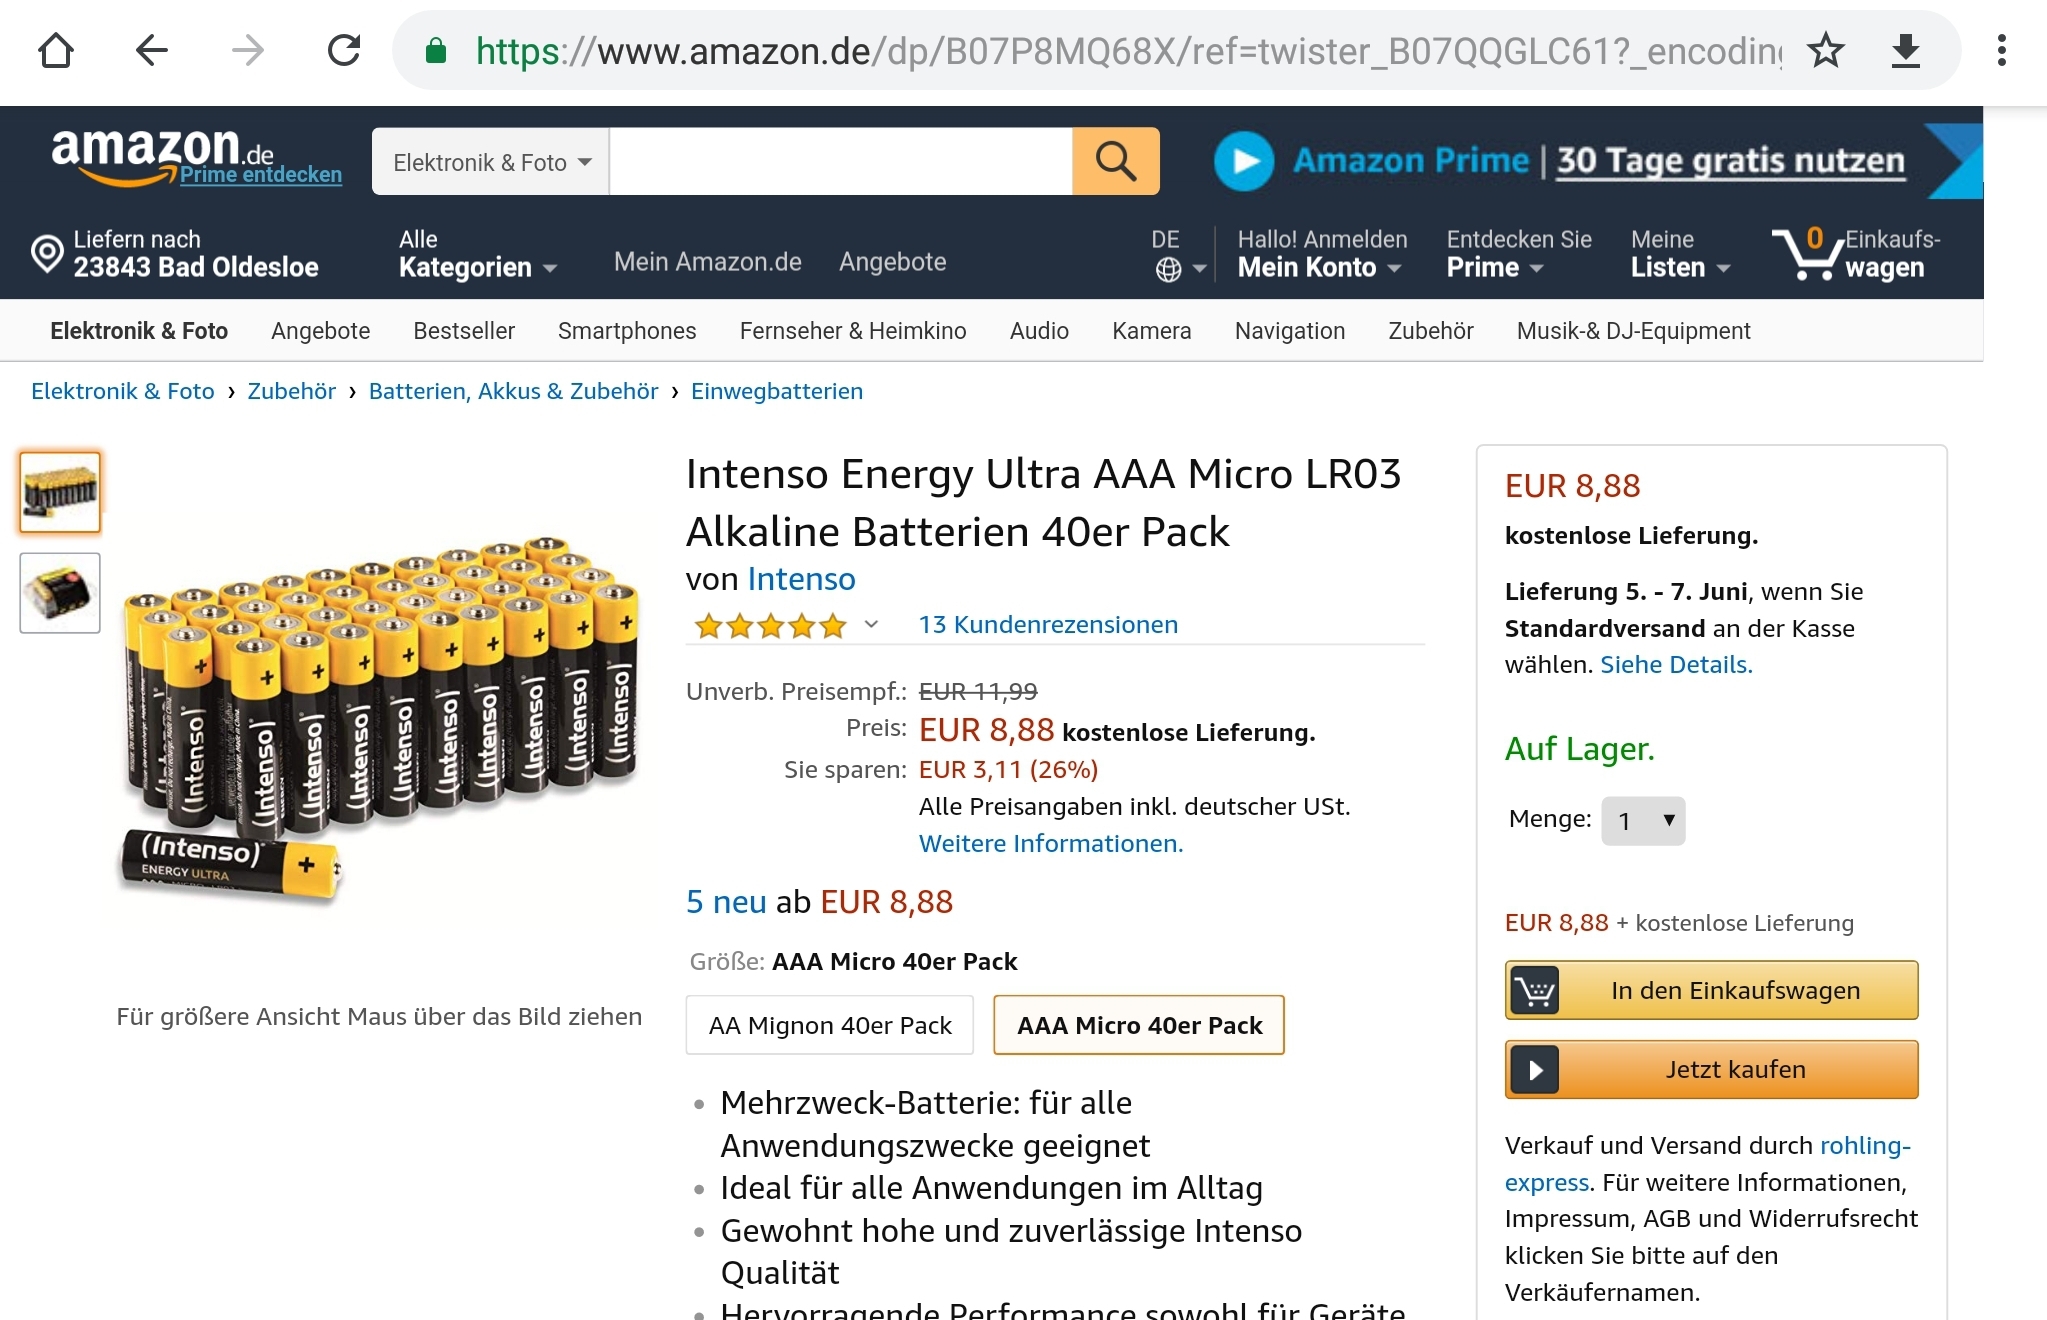Click the delivery location pin icon

47,254
